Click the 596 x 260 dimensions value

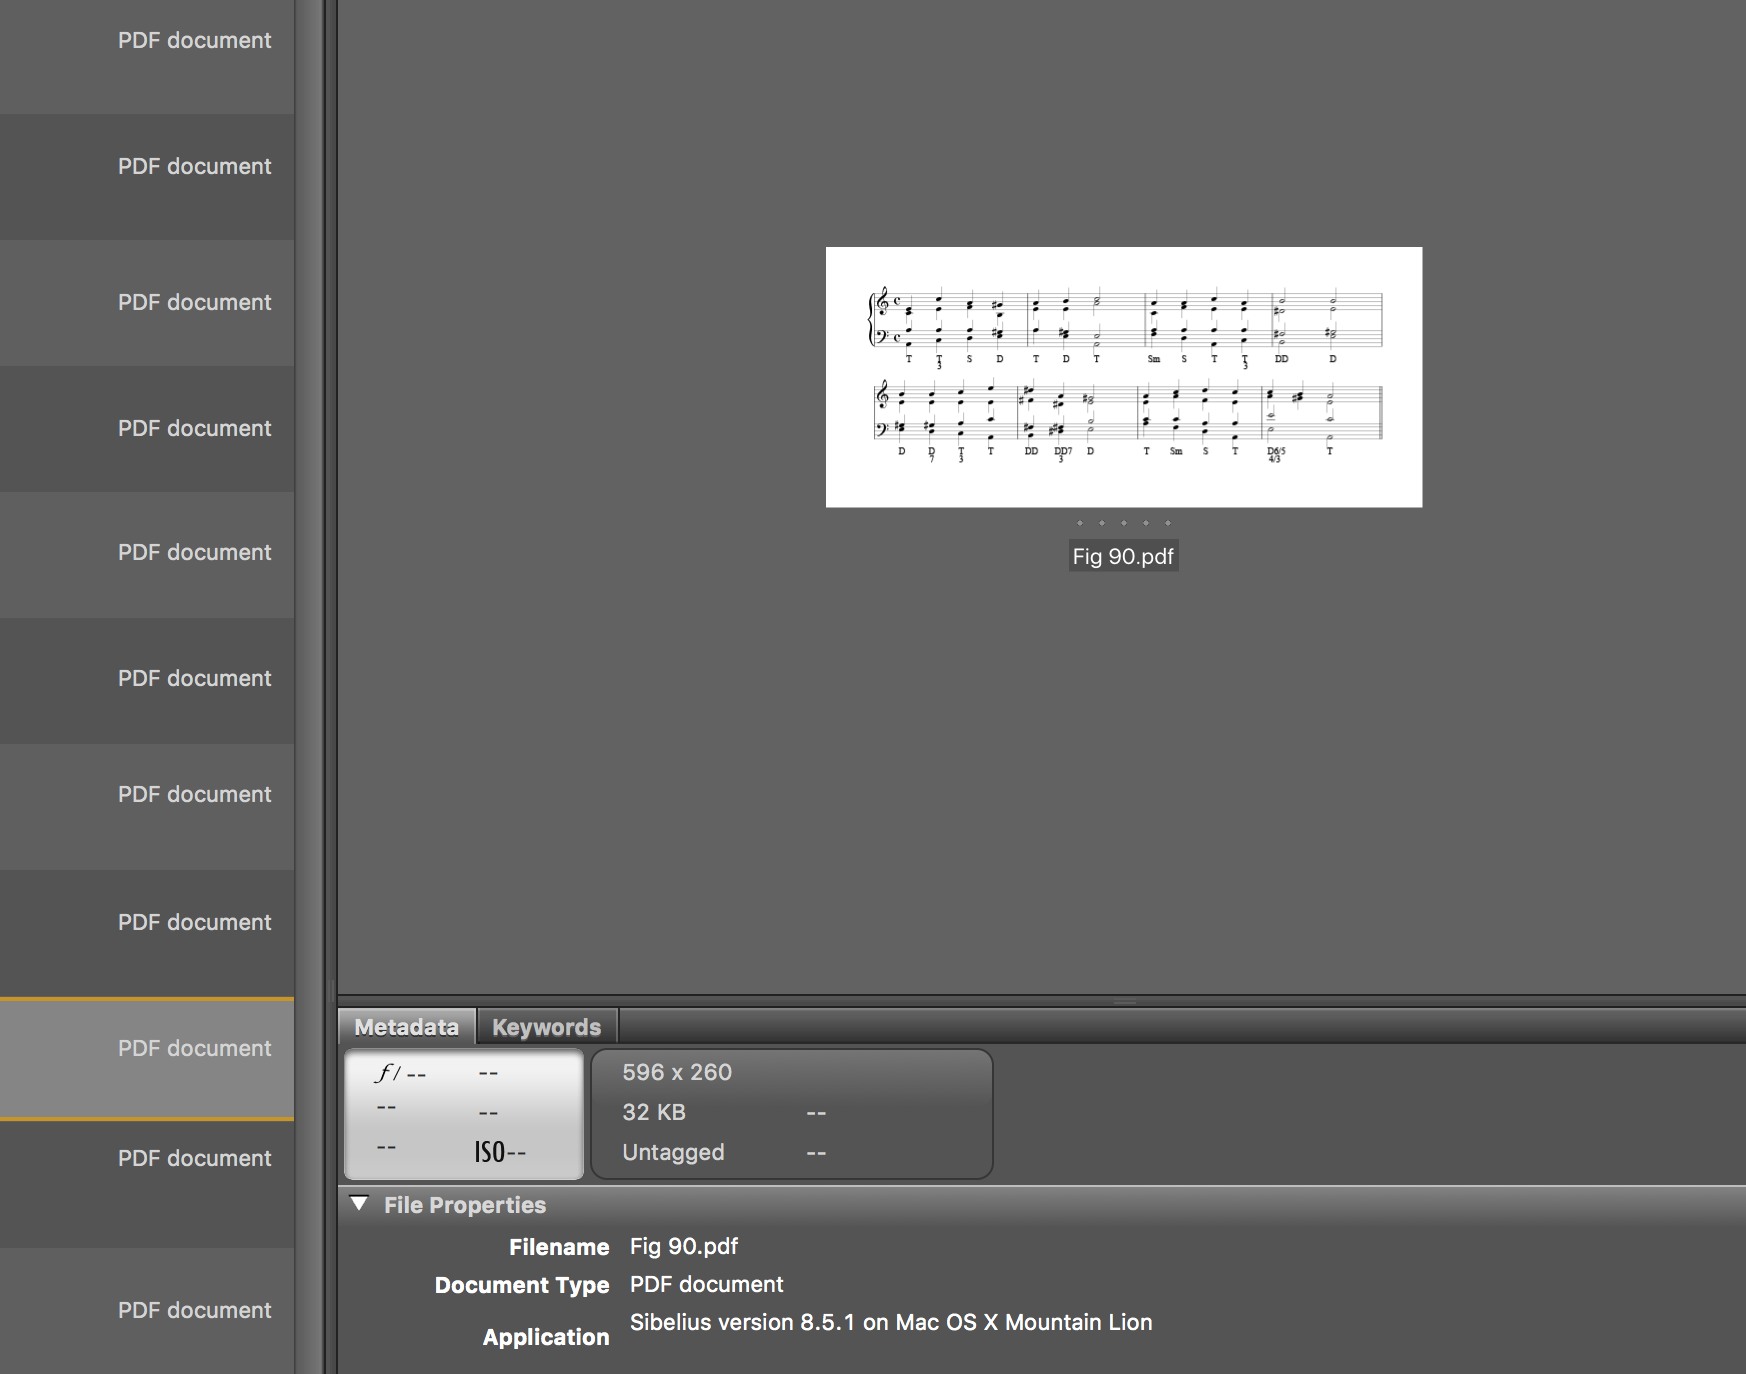(x=677, y=1072)
